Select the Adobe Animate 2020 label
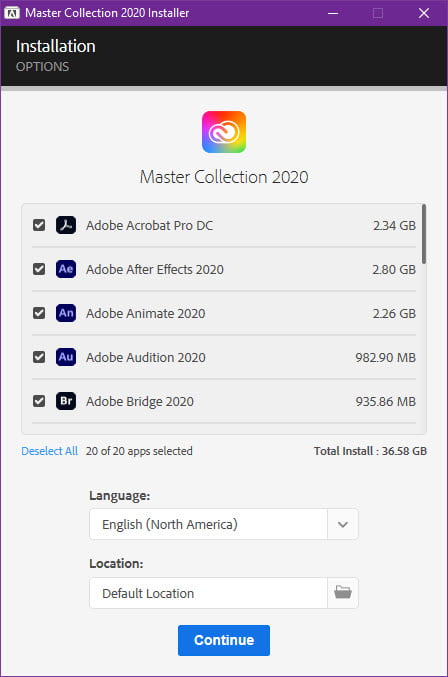 tap(145, 313)
